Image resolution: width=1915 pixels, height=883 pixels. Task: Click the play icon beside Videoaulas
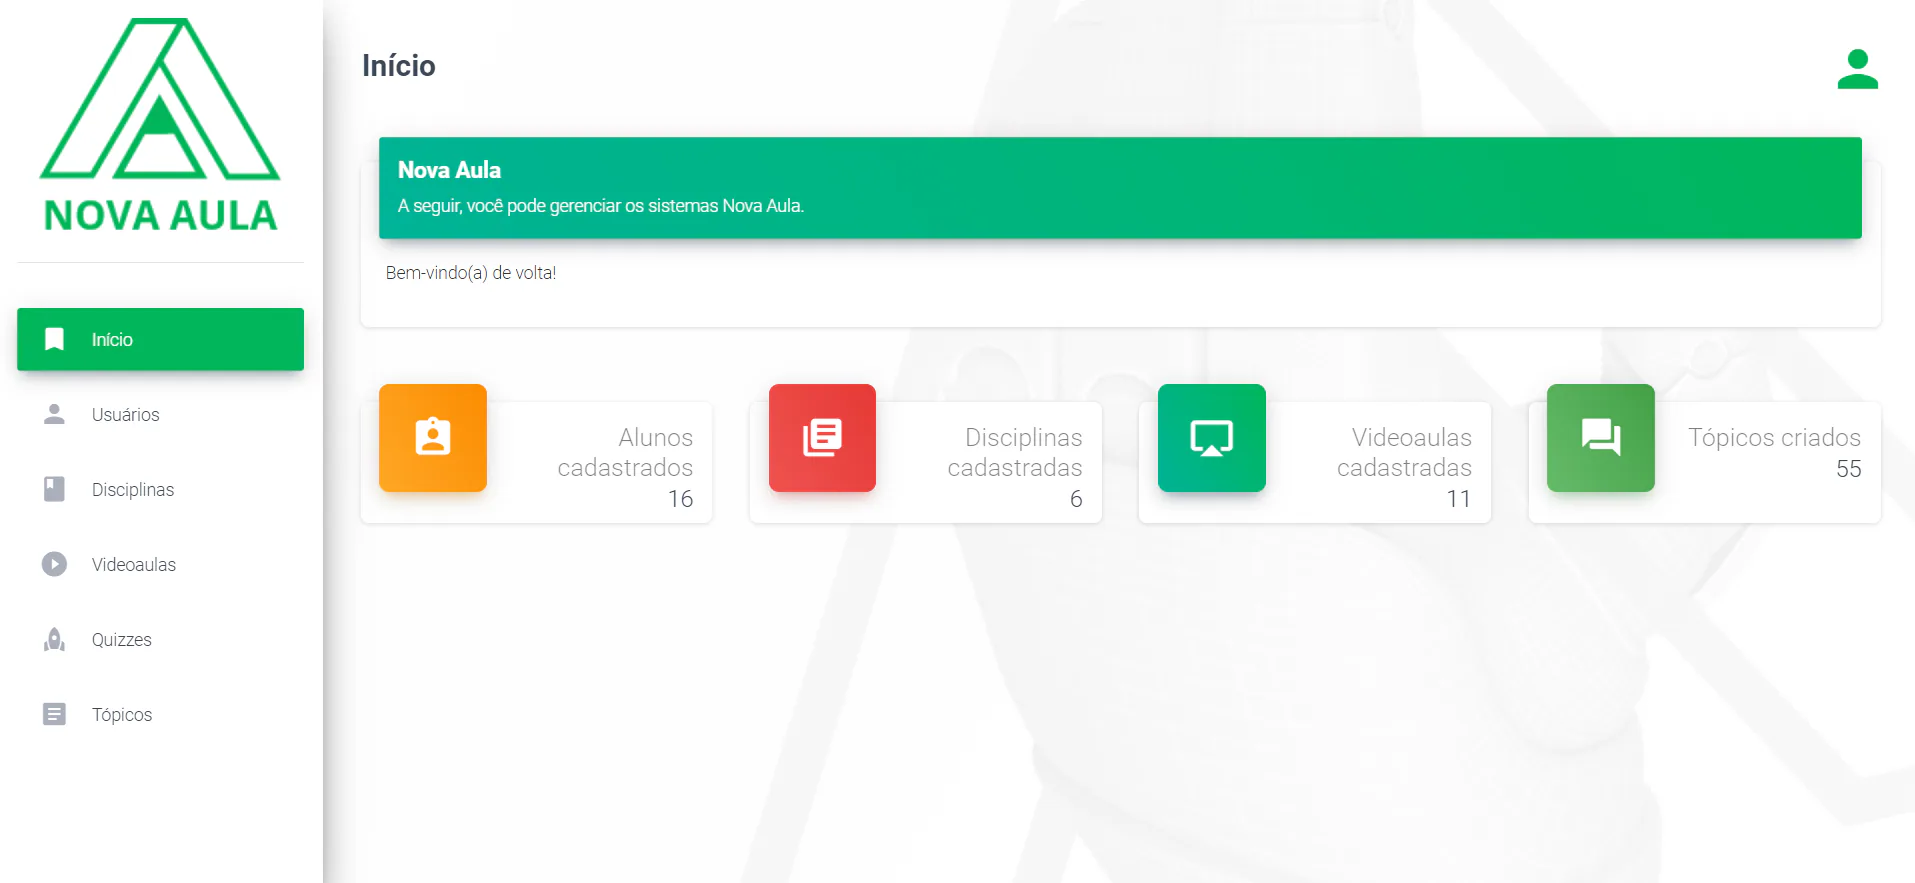click(x=54, y=564)
